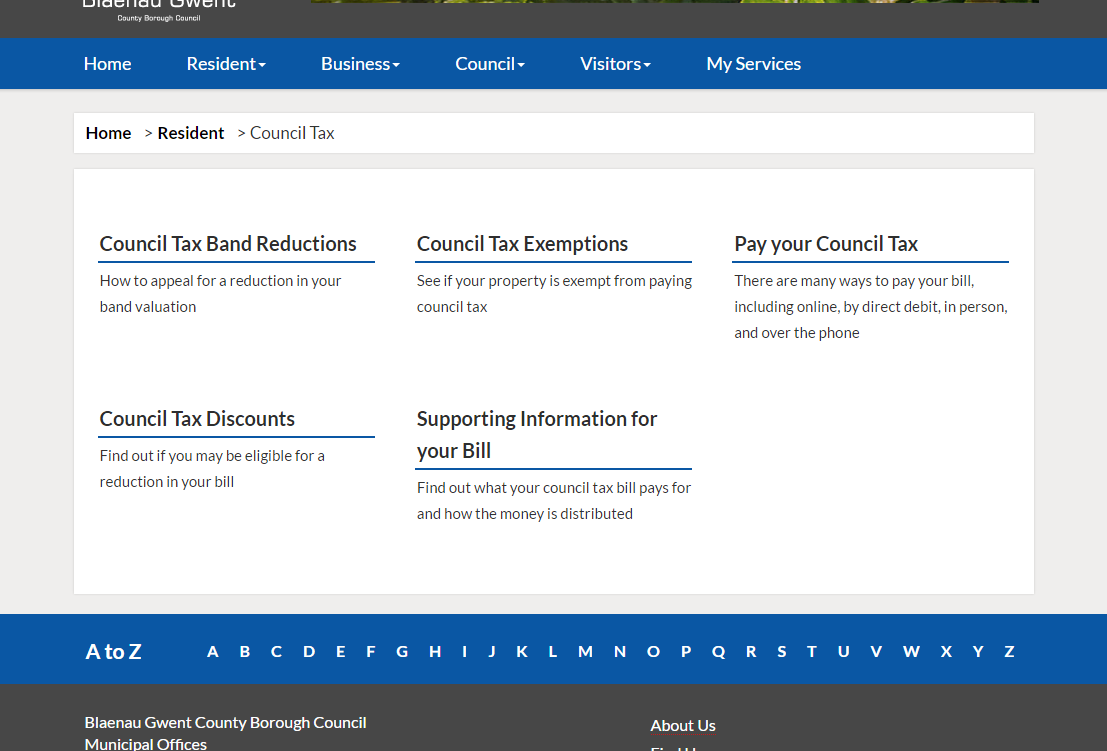Open the Resident dropdown menu
The height and width of the screenshot is (751, 1107).
tap(226, 64)
